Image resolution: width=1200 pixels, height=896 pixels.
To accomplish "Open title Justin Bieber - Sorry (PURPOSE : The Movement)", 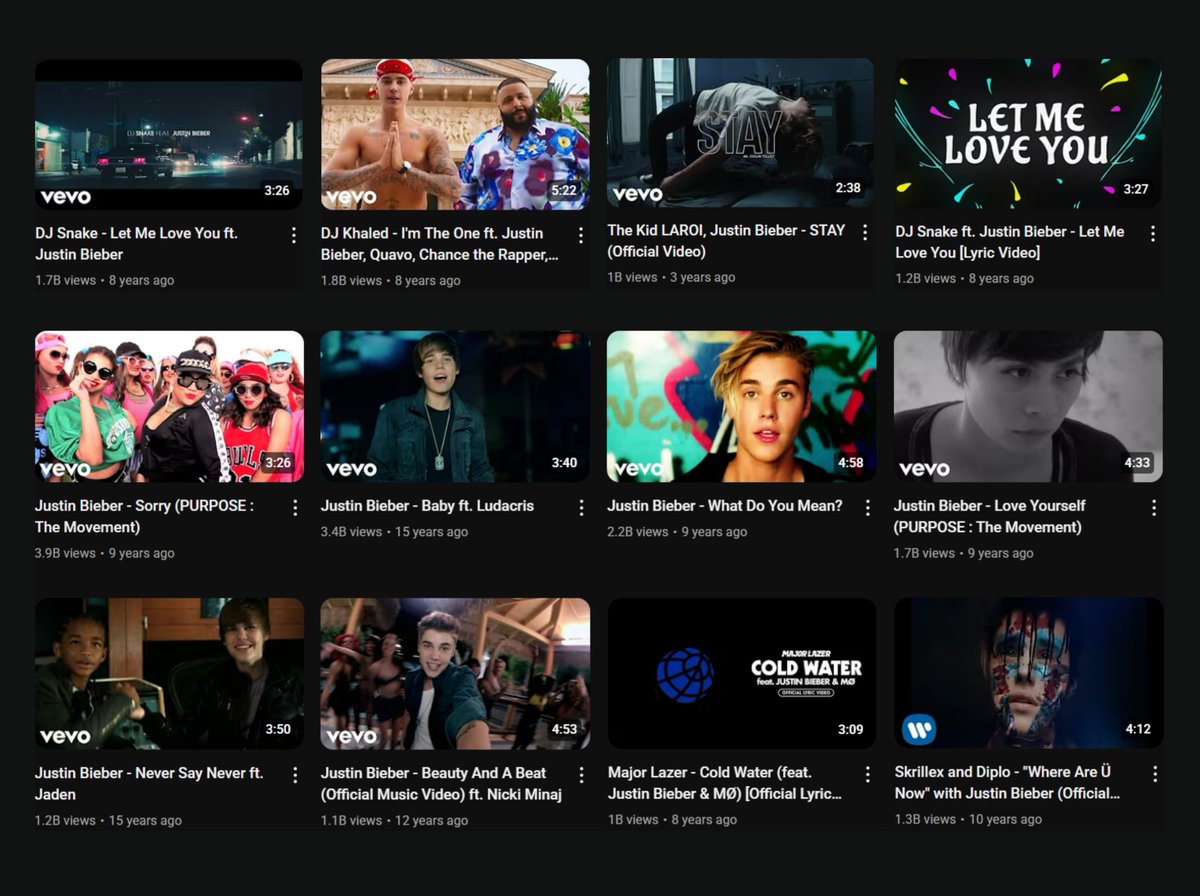I will coord(144,516).
